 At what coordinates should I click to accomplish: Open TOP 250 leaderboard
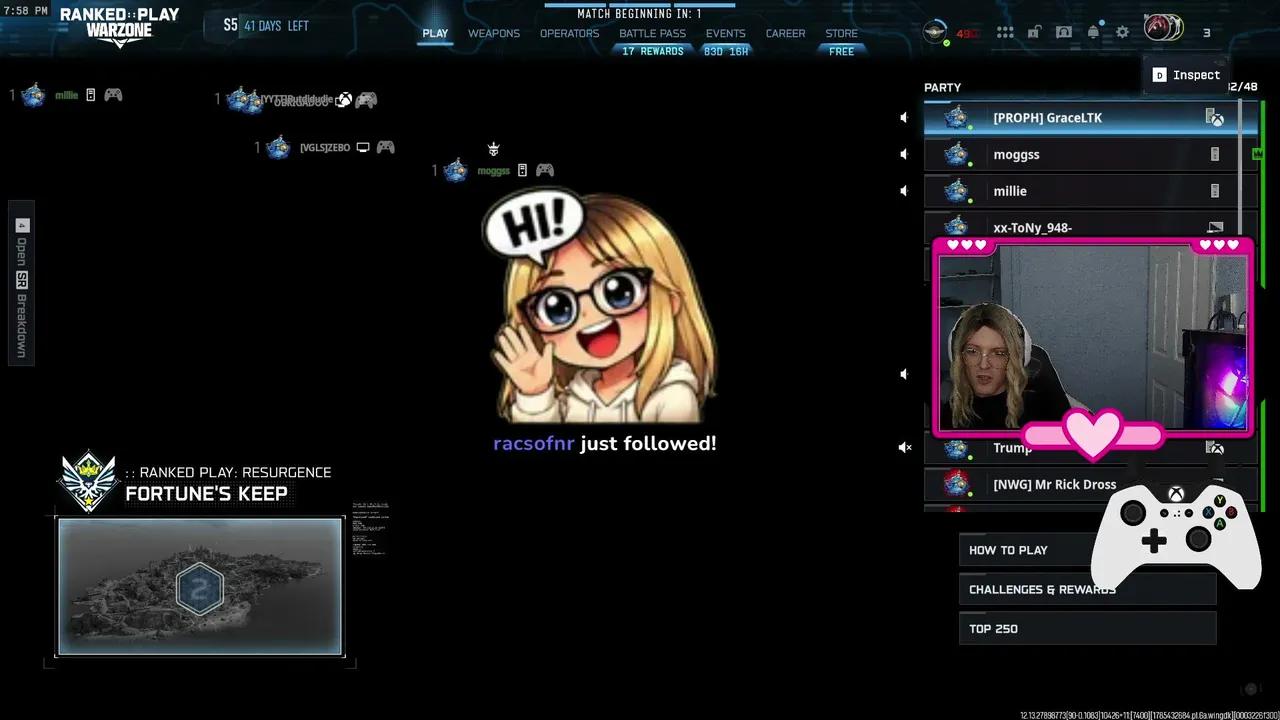[1087, 628]
